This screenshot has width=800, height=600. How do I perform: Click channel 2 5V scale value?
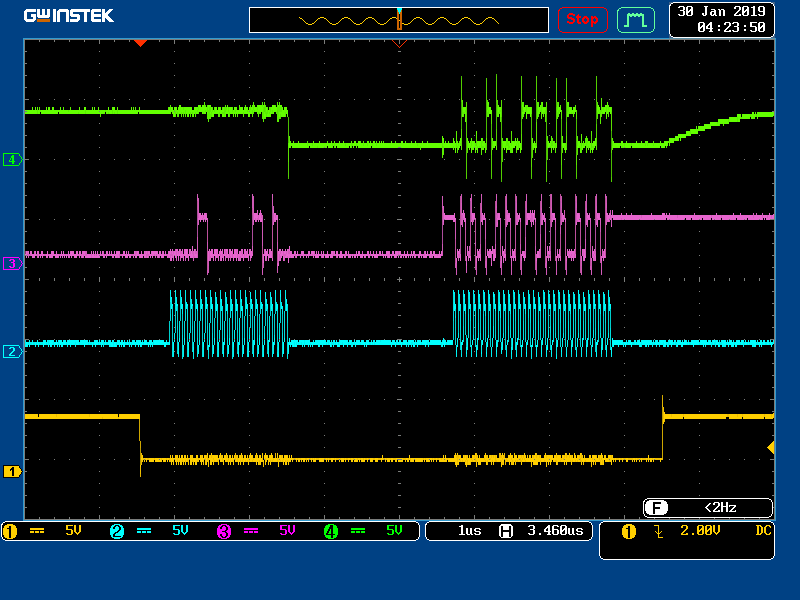pos(180,531)
